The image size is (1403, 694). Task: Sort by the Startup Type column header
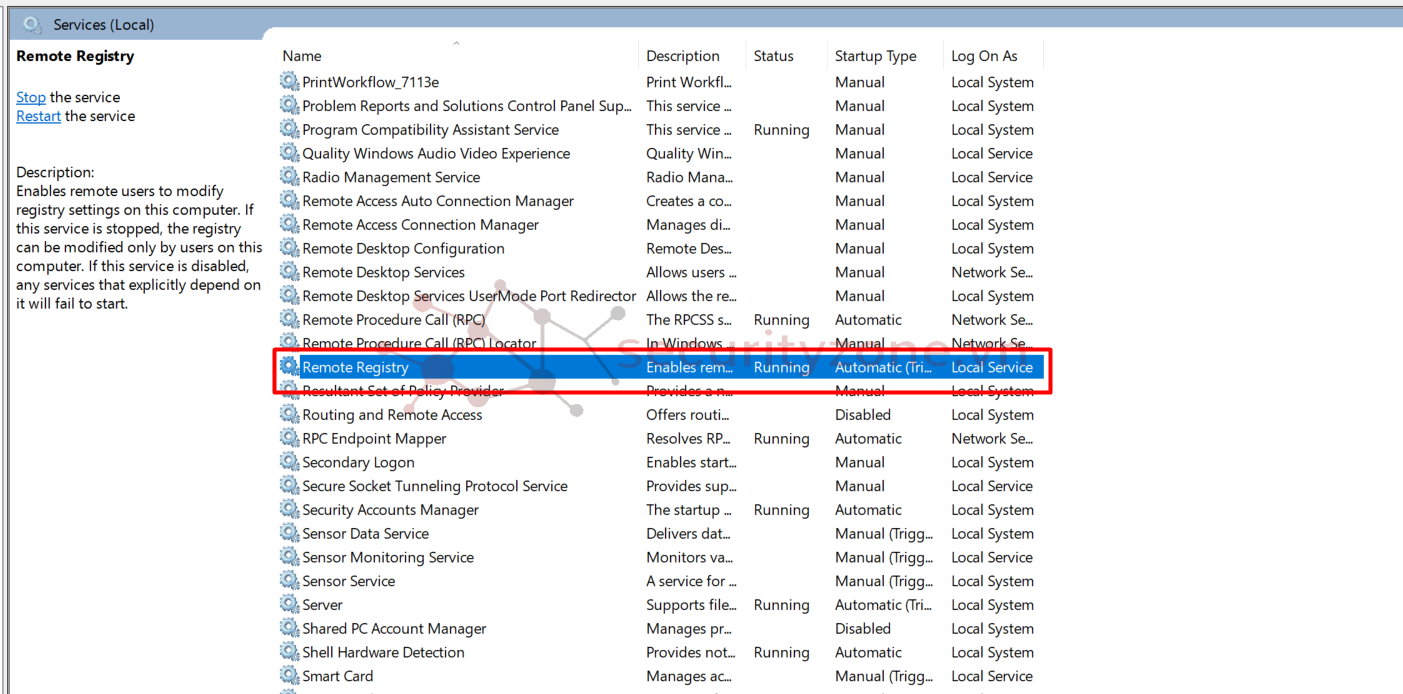click(x=876, y=56)
